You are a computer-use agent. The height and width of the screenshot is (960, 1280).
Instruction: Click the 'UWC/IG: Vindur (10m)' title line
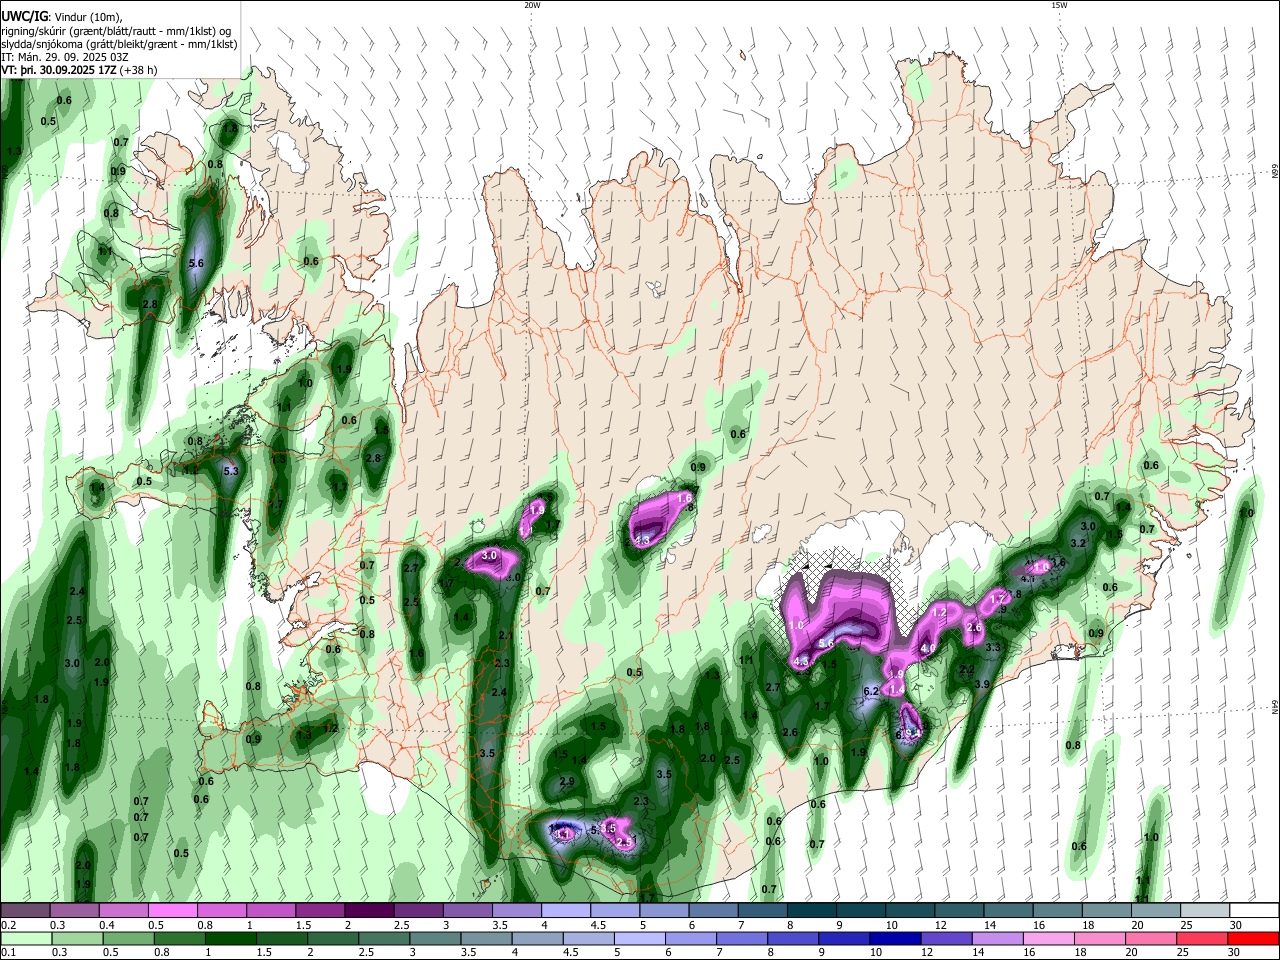[62, 17]
